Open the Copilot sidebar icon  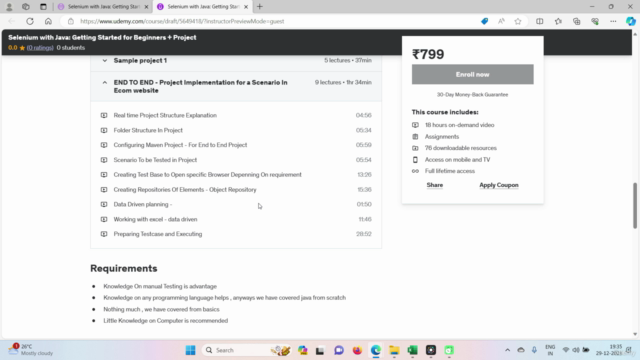(x=631, y=21)
